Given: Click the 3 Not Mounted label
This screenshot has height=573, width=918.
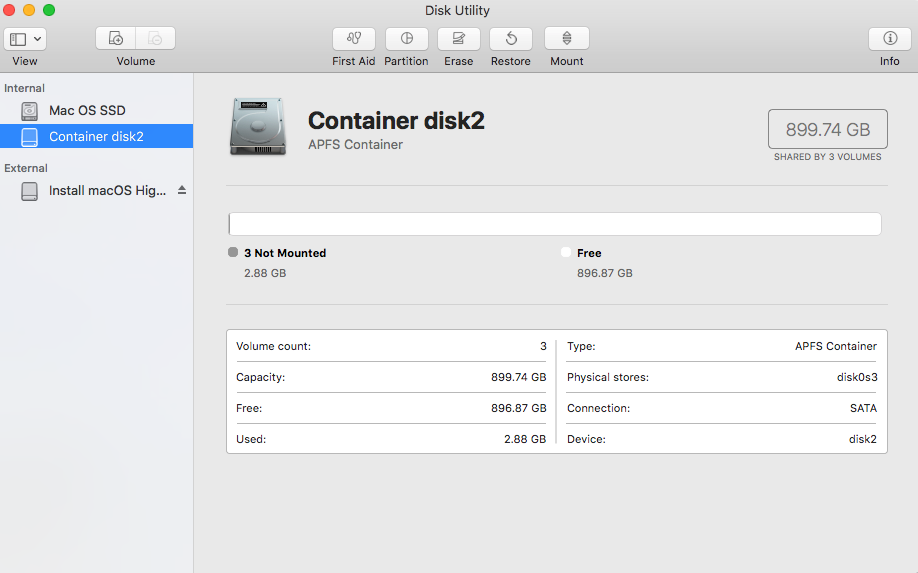Looking at the screenshot, I should (285, 253).
